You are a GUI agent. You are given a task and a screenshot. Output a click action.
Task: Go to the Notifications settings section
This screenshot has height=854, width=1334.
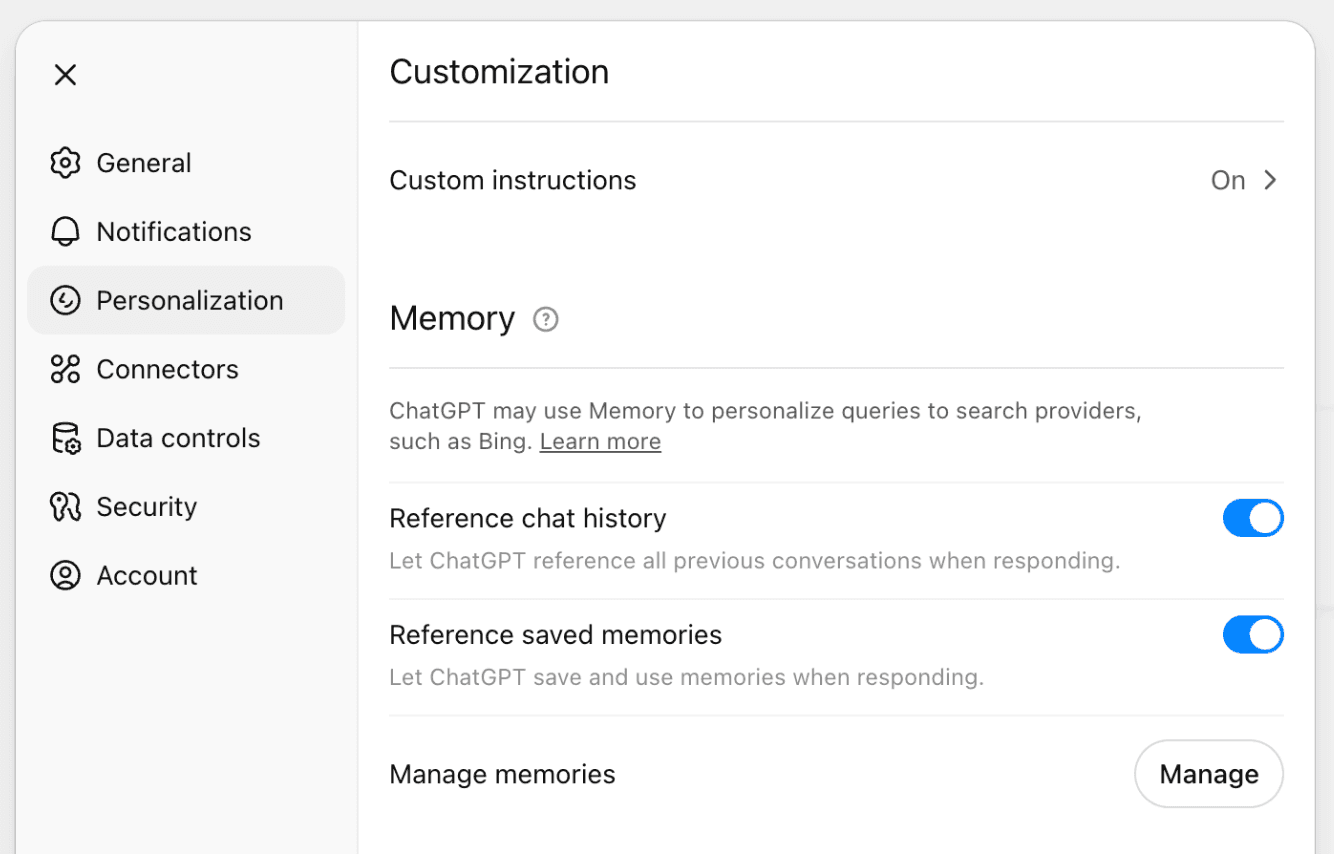173,232
